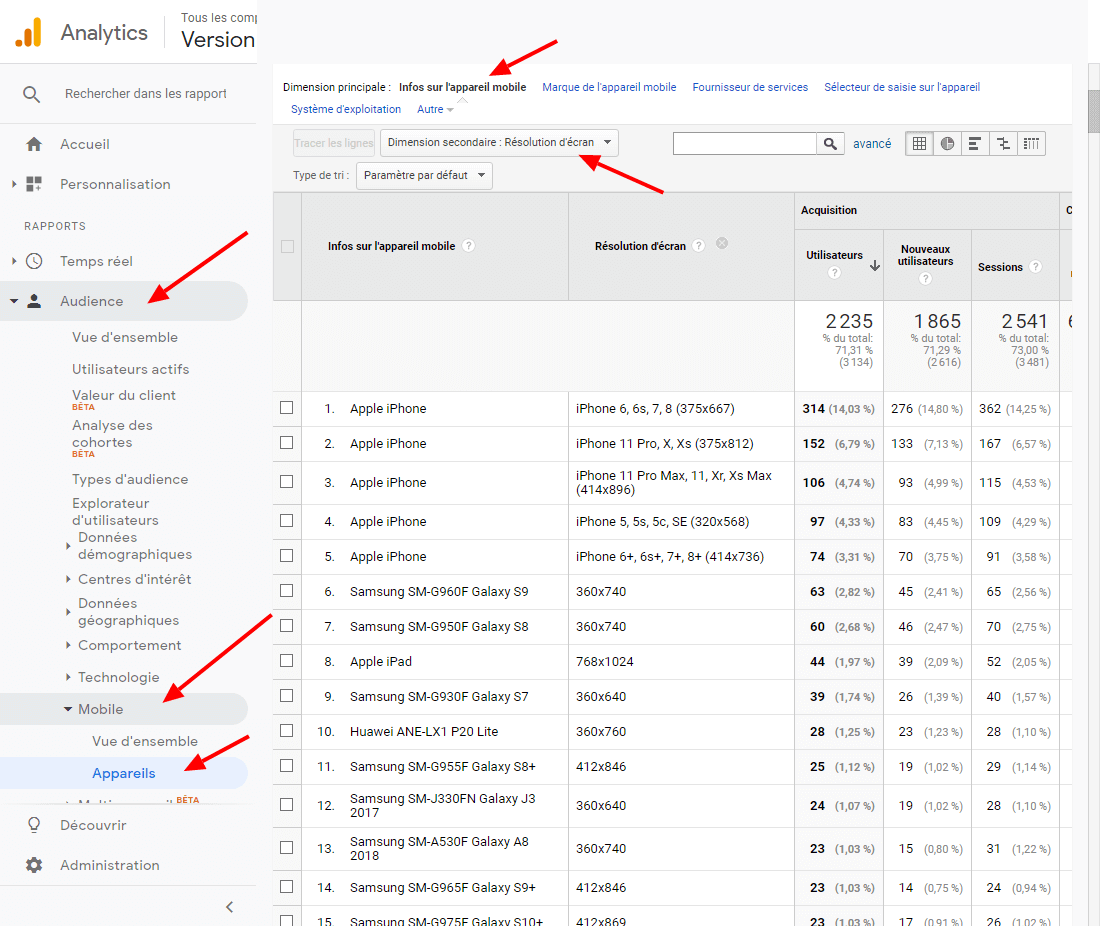
Task: Check row 4 iPhone 5, 5s, 5c, SE checkbox
Action: pos(287,521)
